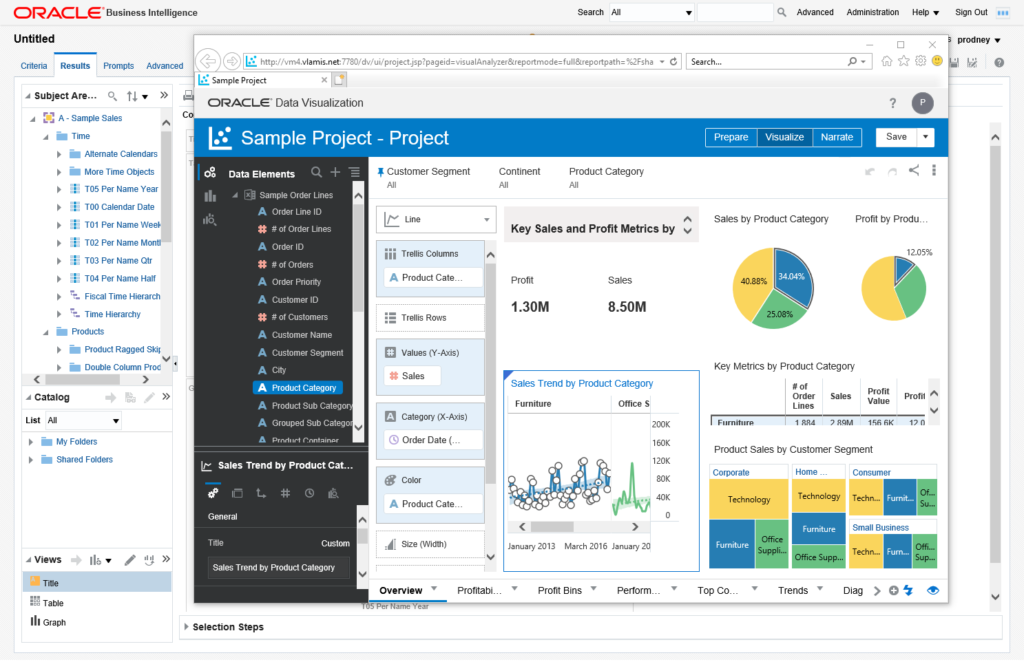Add a new canvas with plus icon
Screen dimensions: 1024x662
click(x=893, y=591)
